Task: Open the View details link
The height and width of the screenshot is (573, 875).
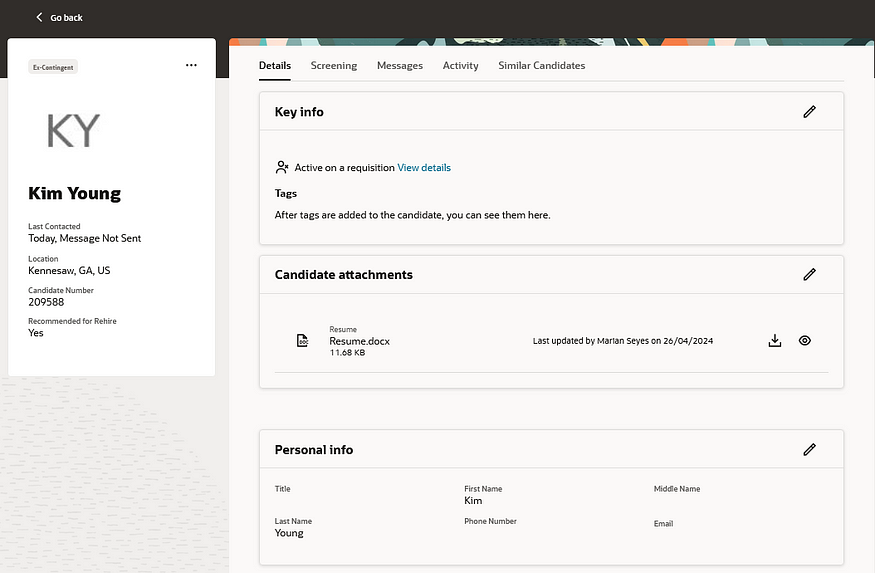Action: (x=424, y=168)
